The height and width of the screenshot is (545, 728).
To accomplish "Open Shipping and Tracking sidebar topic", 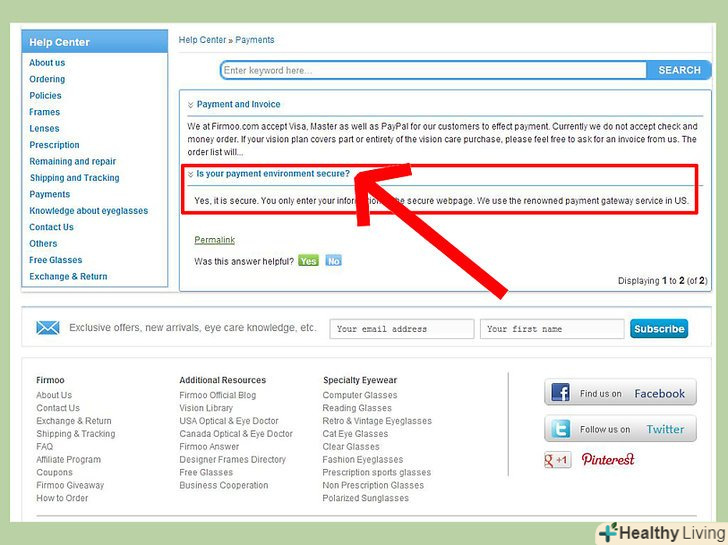I will click(74, 178).
